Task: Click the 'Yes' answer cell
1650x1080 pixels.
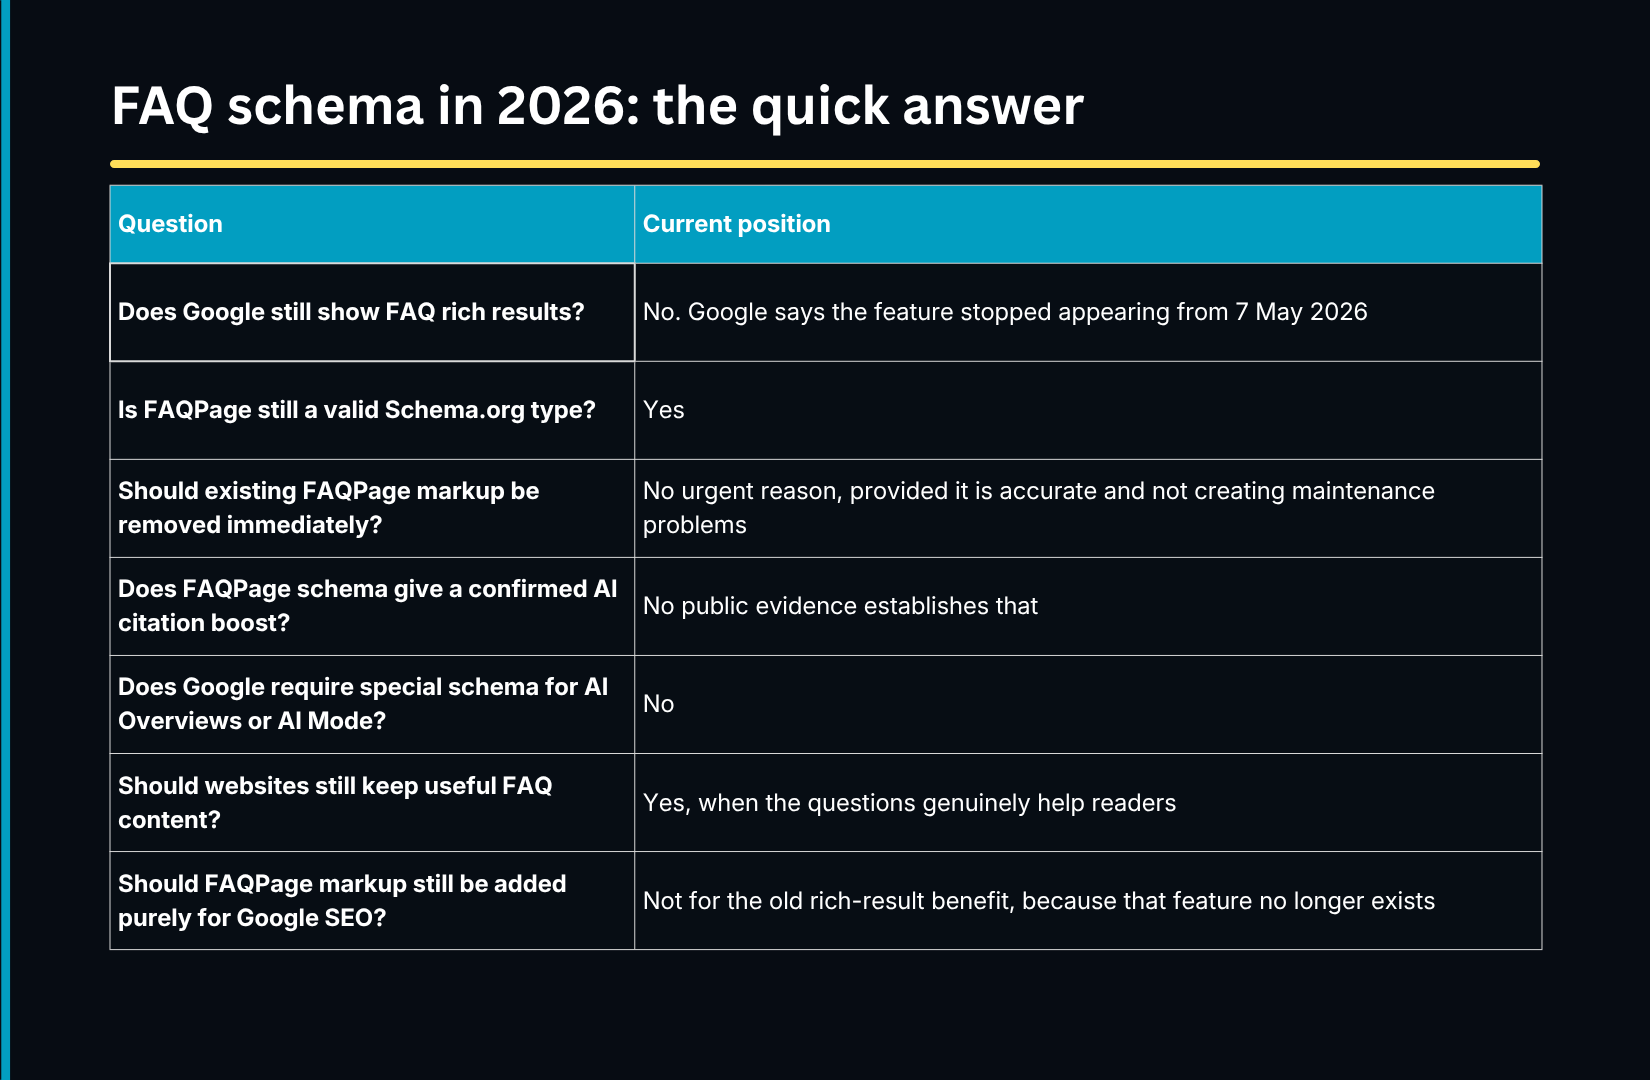Action: click(1088, 410)
